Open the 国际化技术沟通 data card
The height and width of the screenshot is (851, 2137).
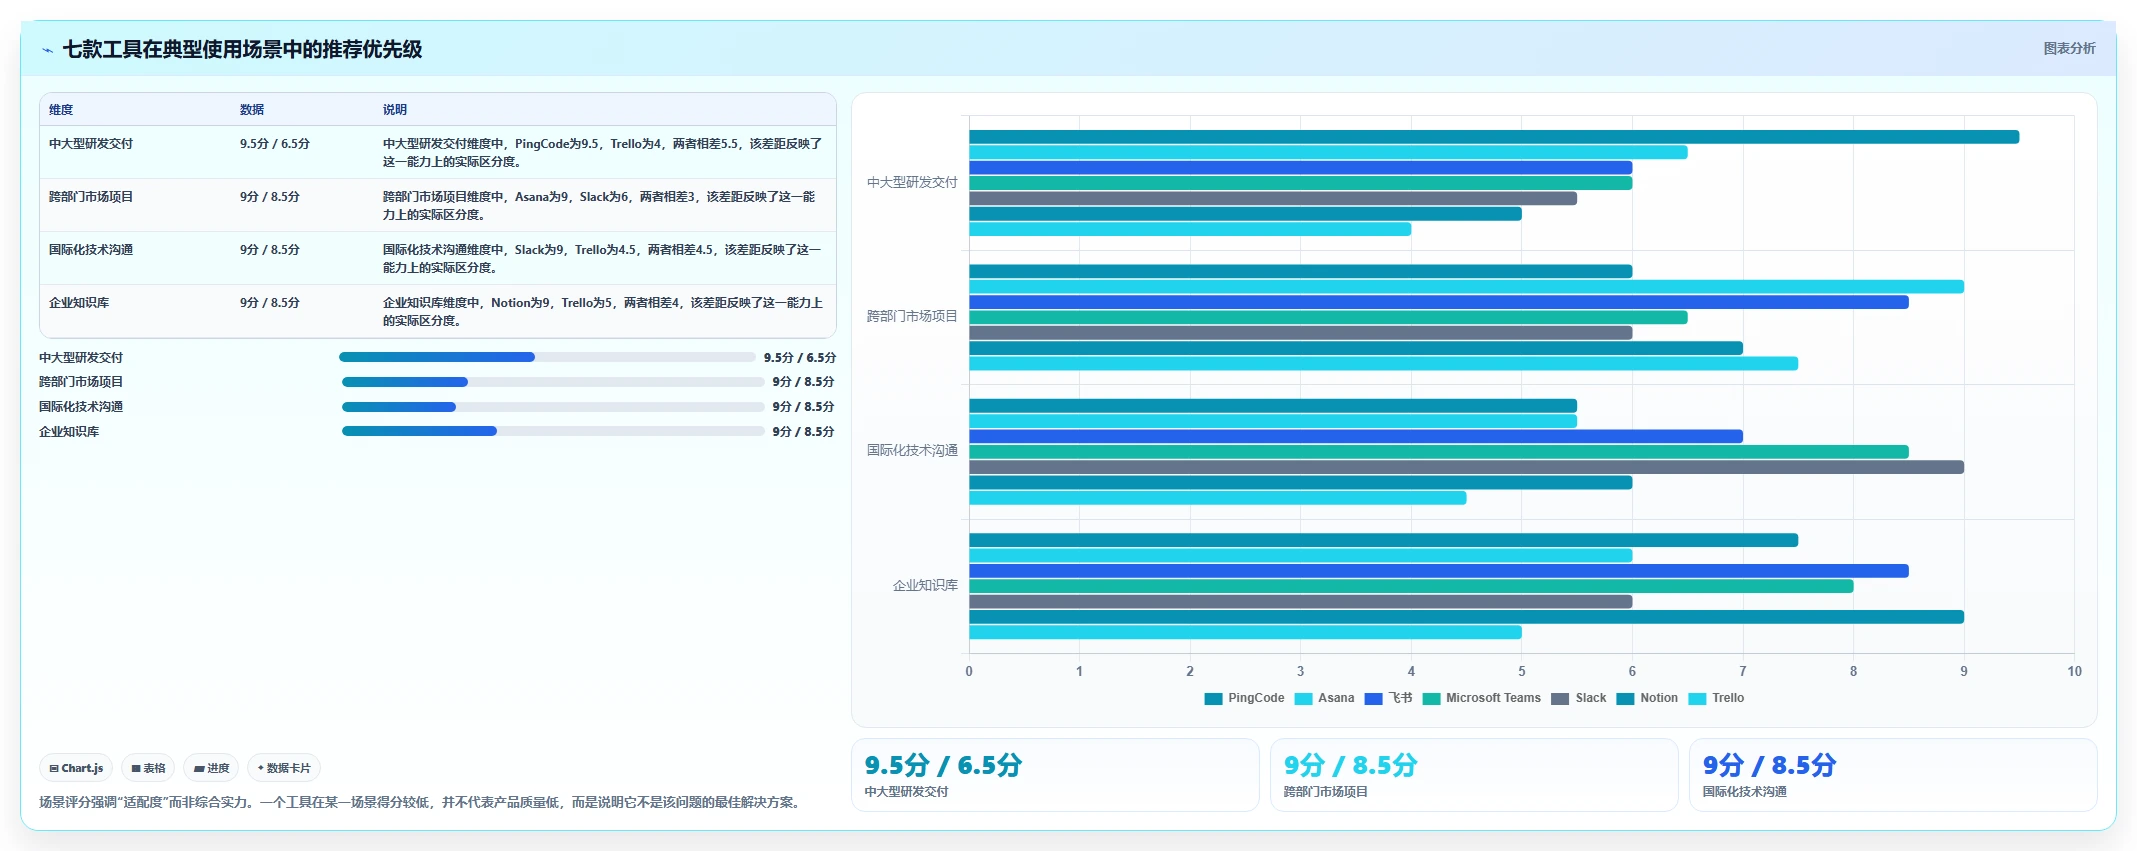(x=1893, y=775)
